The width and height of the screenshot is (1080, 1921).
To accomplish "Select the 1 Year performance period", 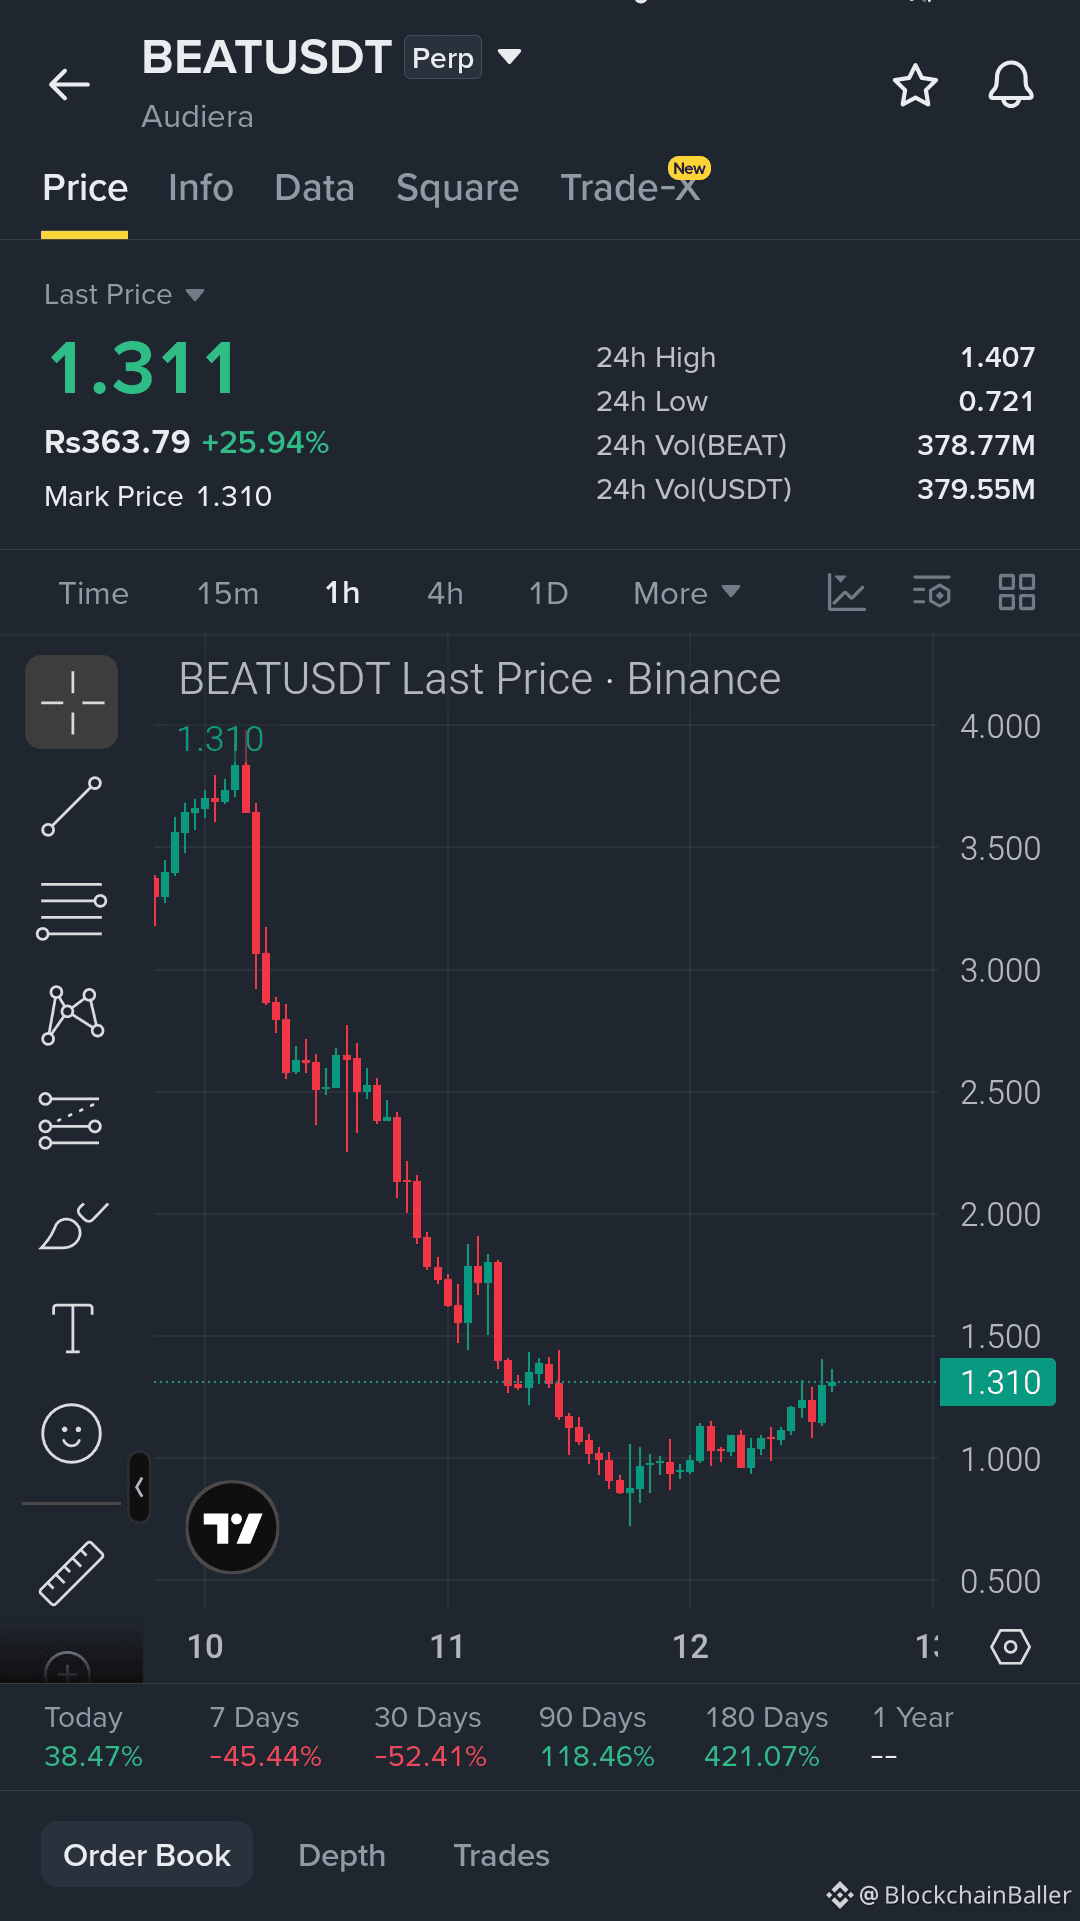I will click(912, 1736).
